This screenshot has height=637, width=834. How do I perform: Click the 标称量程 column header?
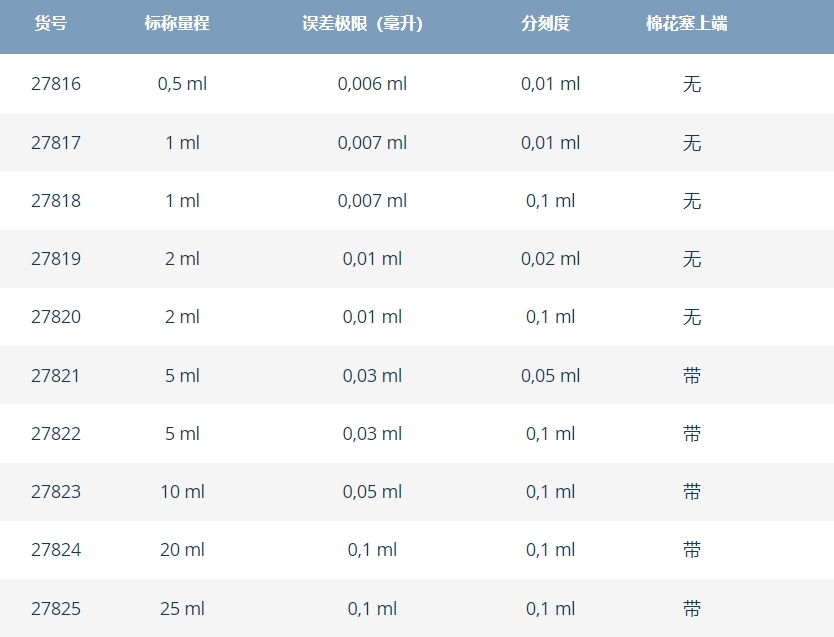[x=177, y=23]
